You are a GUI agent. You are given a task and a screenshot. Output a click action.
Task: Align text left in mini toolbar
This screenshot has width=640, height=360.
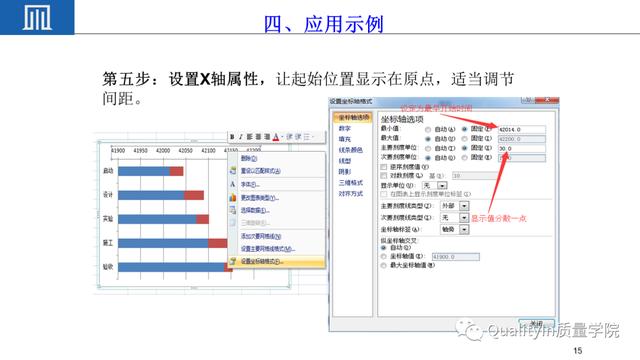click(249, 137)
